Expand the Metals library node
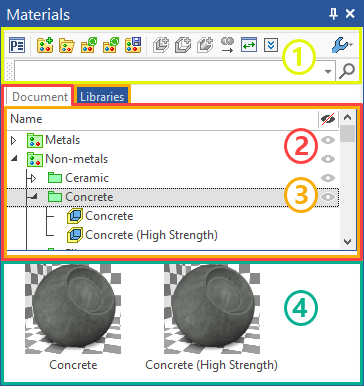The image size is (364, 386). coord(13,140)
